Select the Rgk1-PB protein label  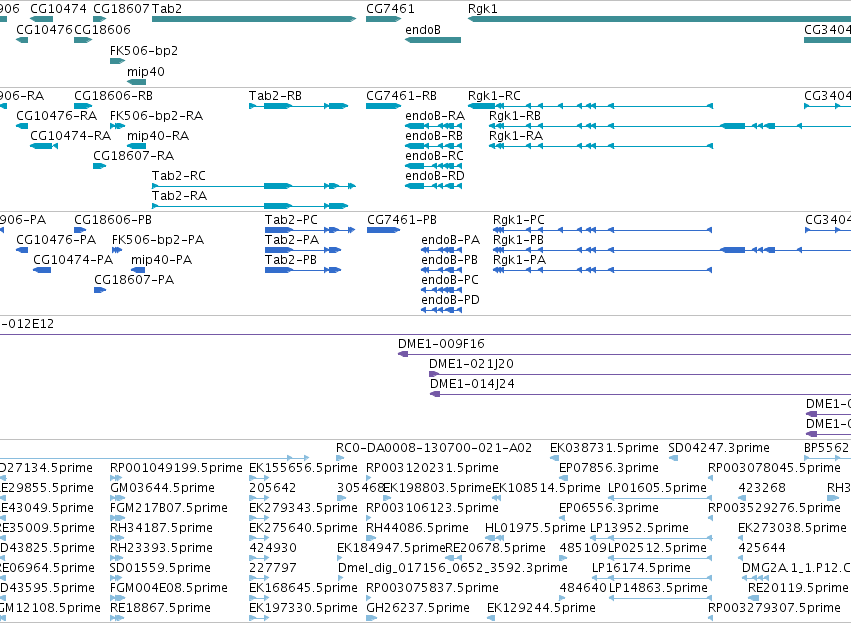(x=518, y=240)
